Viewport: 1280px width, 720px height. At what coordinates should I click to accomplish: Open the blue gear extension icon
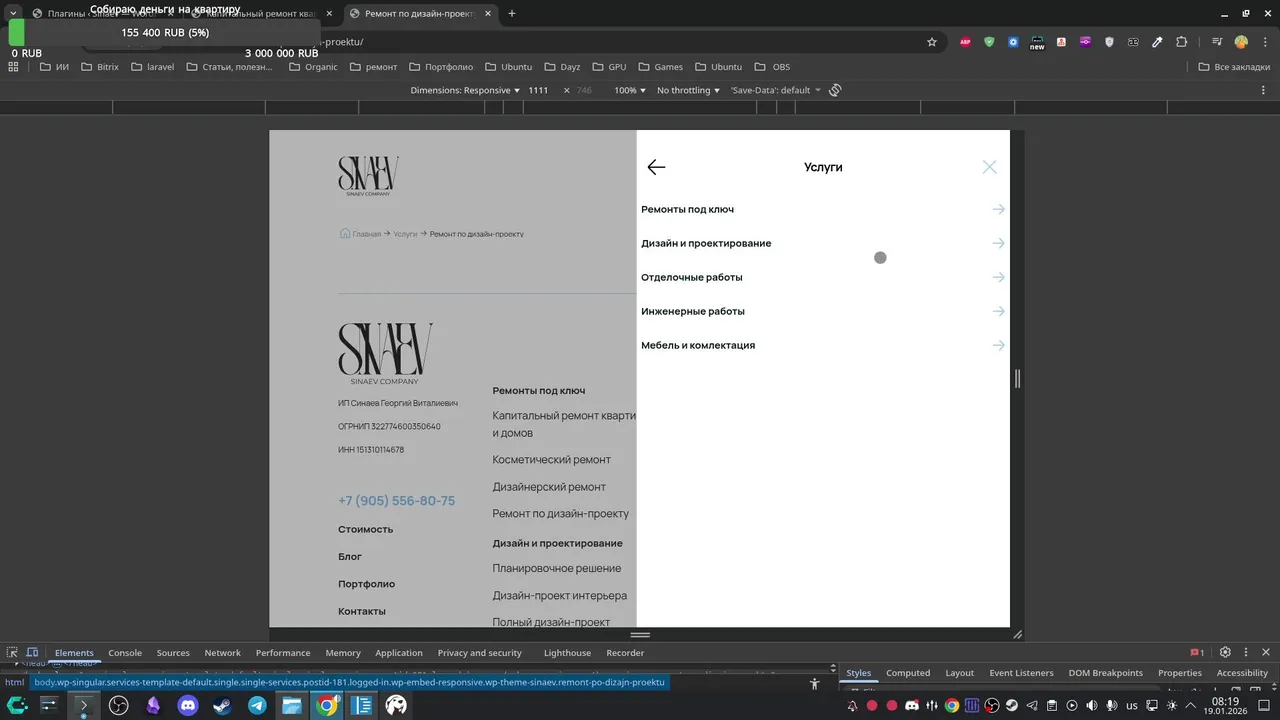tap(1013, 42)
